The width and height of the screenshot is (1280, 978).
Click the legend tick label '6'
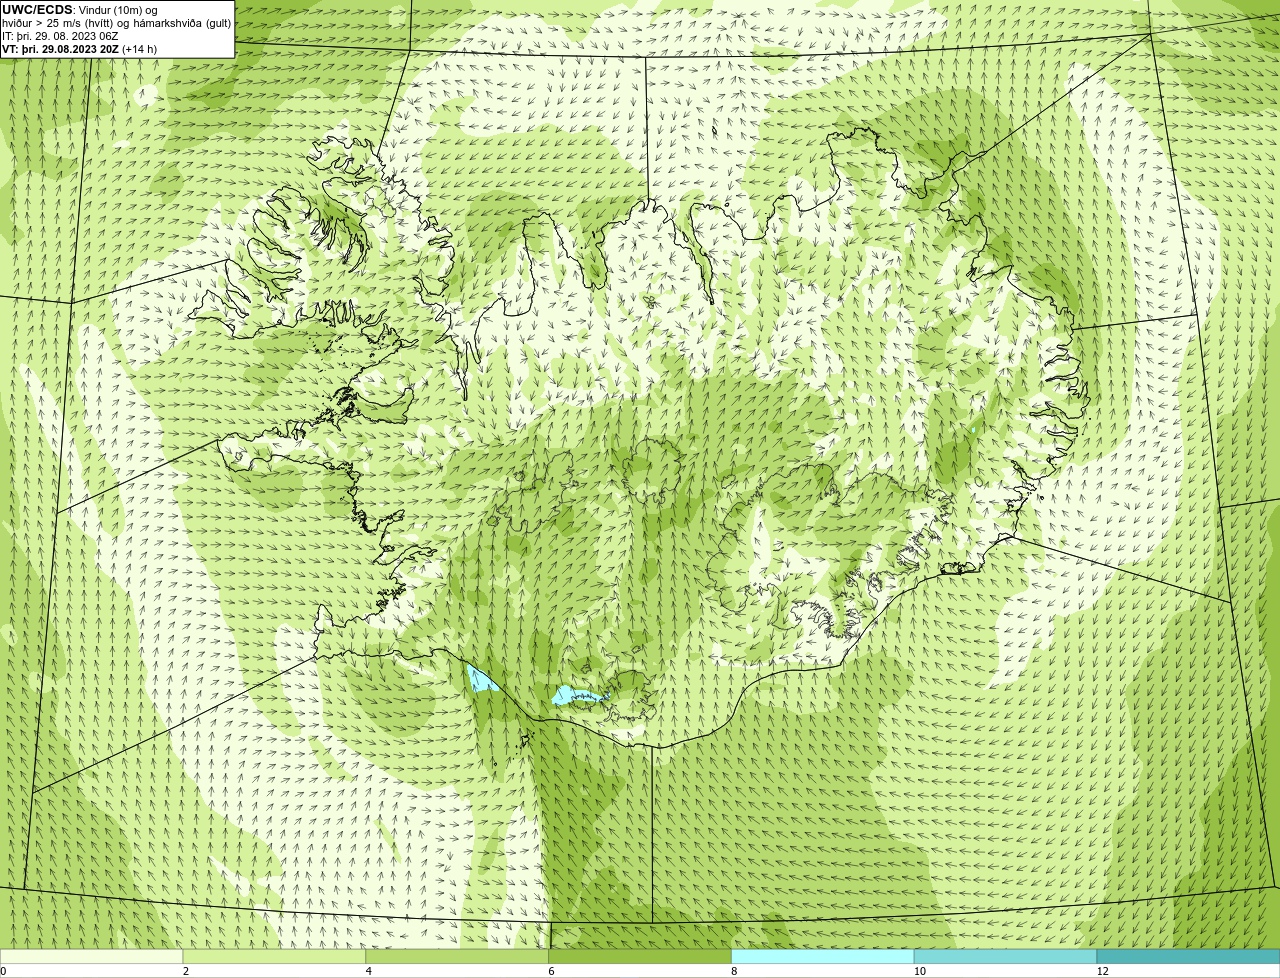point(552,971)
